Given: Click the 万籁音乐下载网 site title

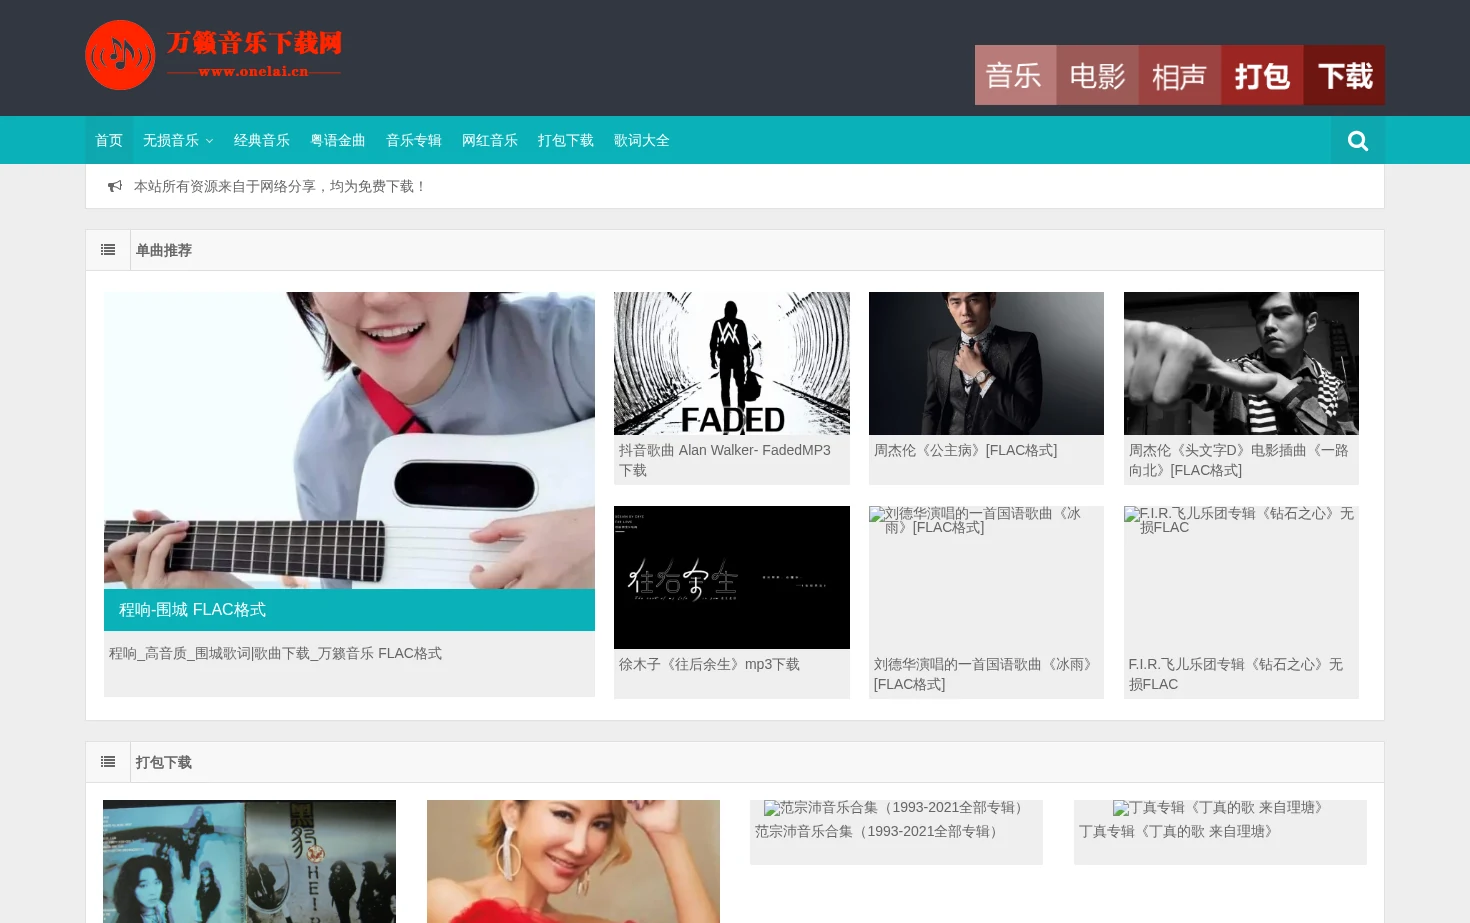Looking at the screenshot, I should coord(254,43).
